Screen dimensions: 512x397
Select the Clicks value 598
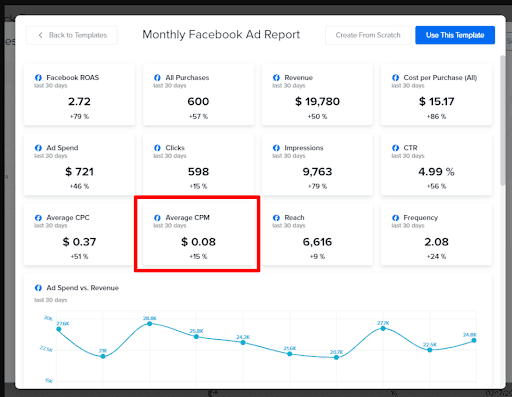click(x=198, y=172)
